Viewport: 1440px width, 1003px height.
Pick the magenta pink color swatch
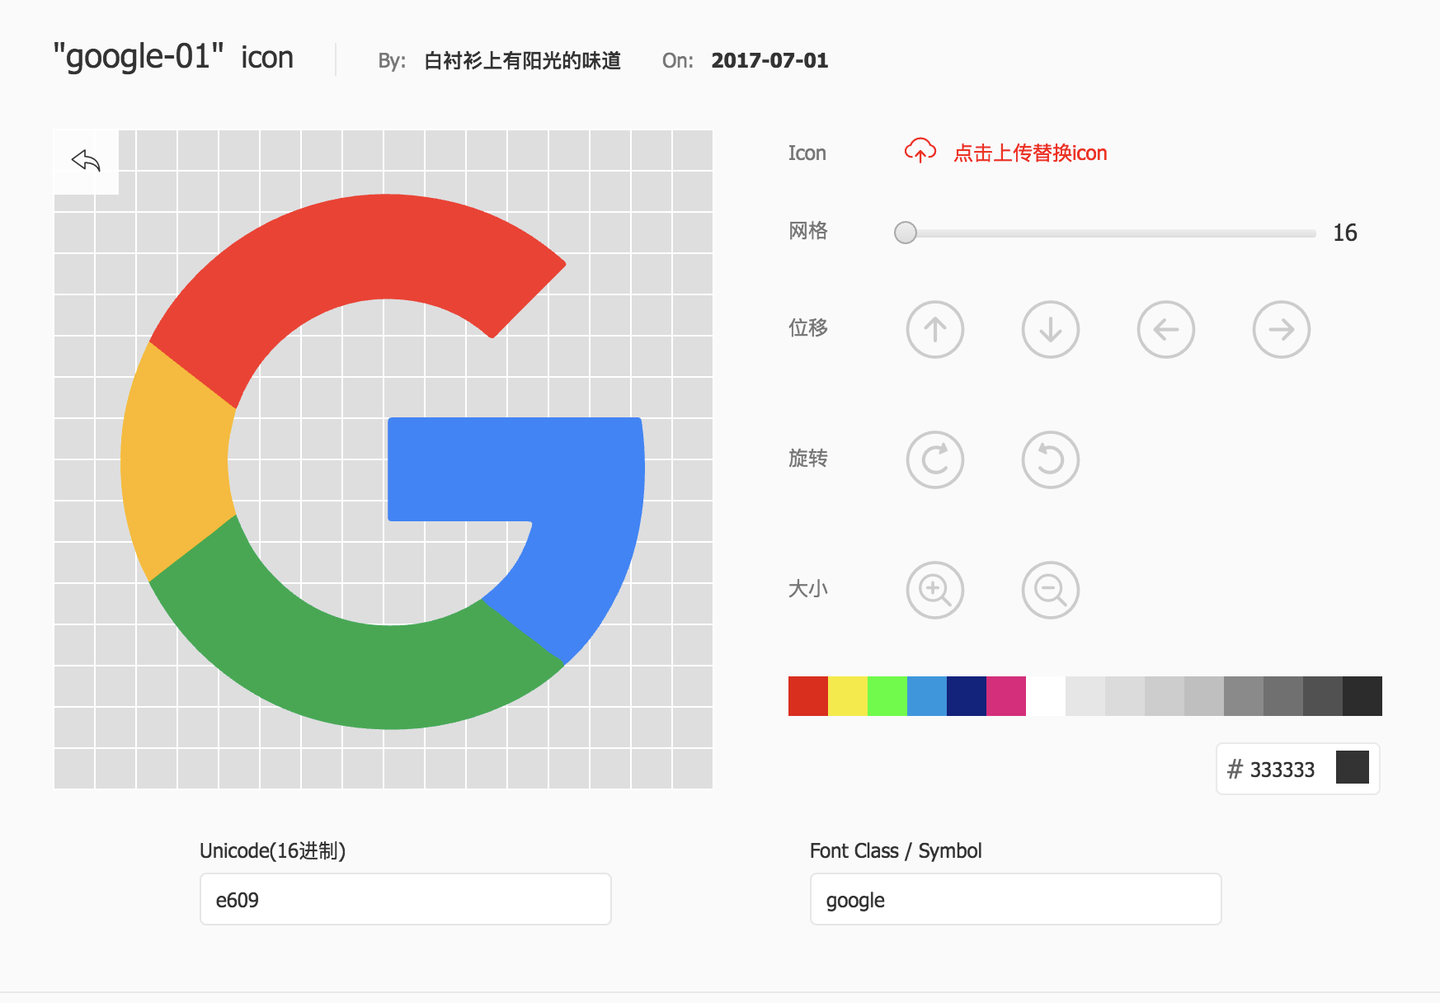click(x=1006, y=696)
